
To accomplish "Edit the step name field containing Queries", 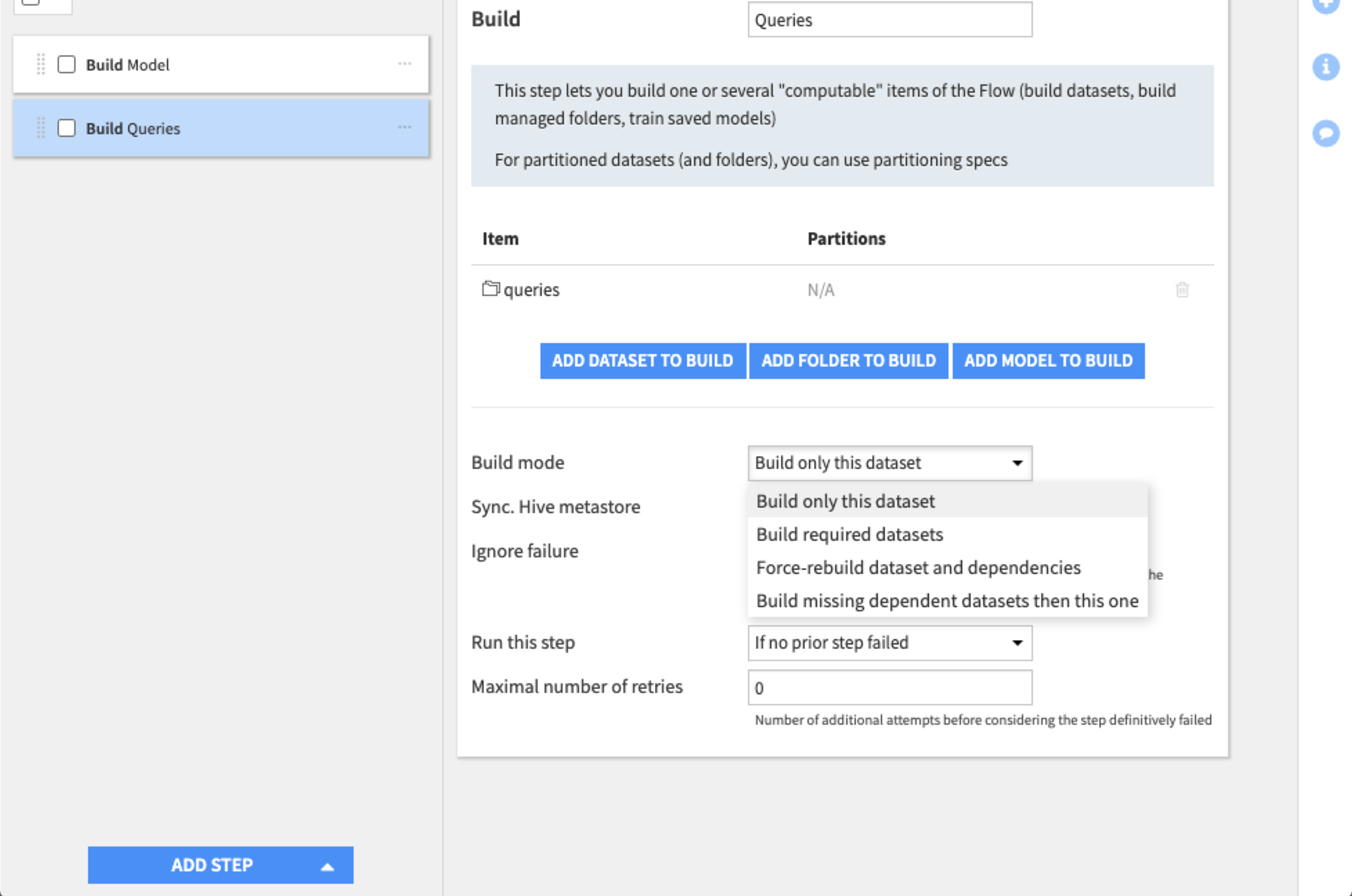I will point(890,20).
